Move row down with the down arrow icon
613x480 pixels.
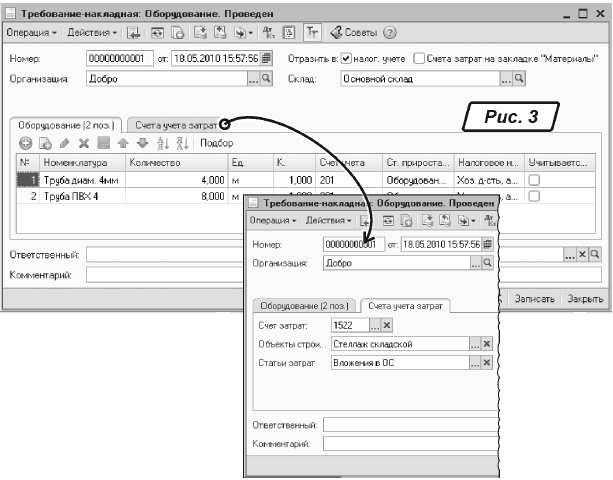point(143,143)
